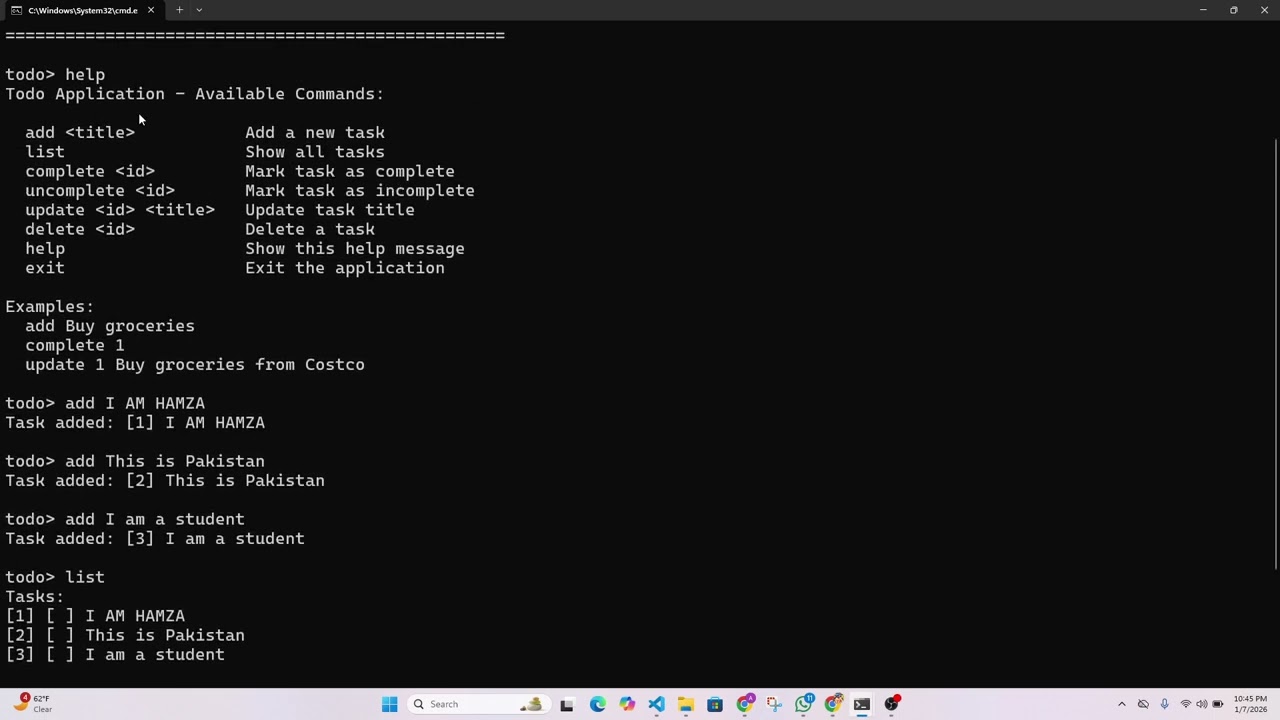Image resolution: width=1280 pixels, height=720 pixels.
Task: Click 'delete <id>' command text
Action: (80, 229)
